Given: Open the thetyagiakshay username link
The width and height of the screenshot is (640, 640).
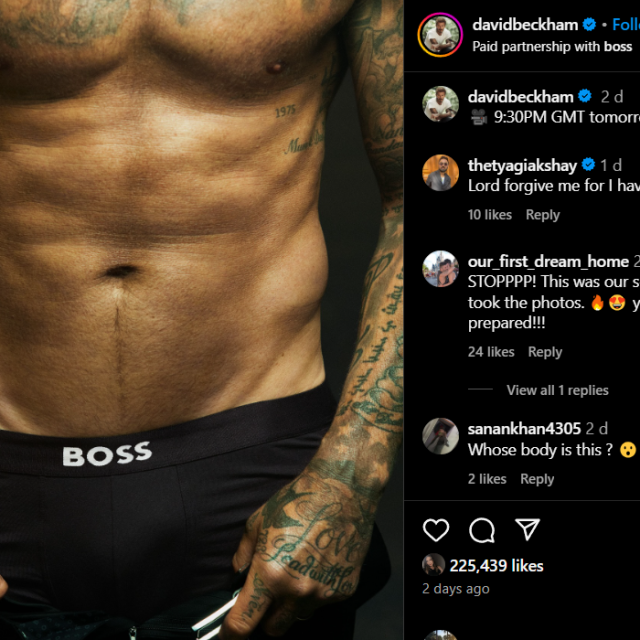Looking at the screenshot, I should tap(522, 165).
